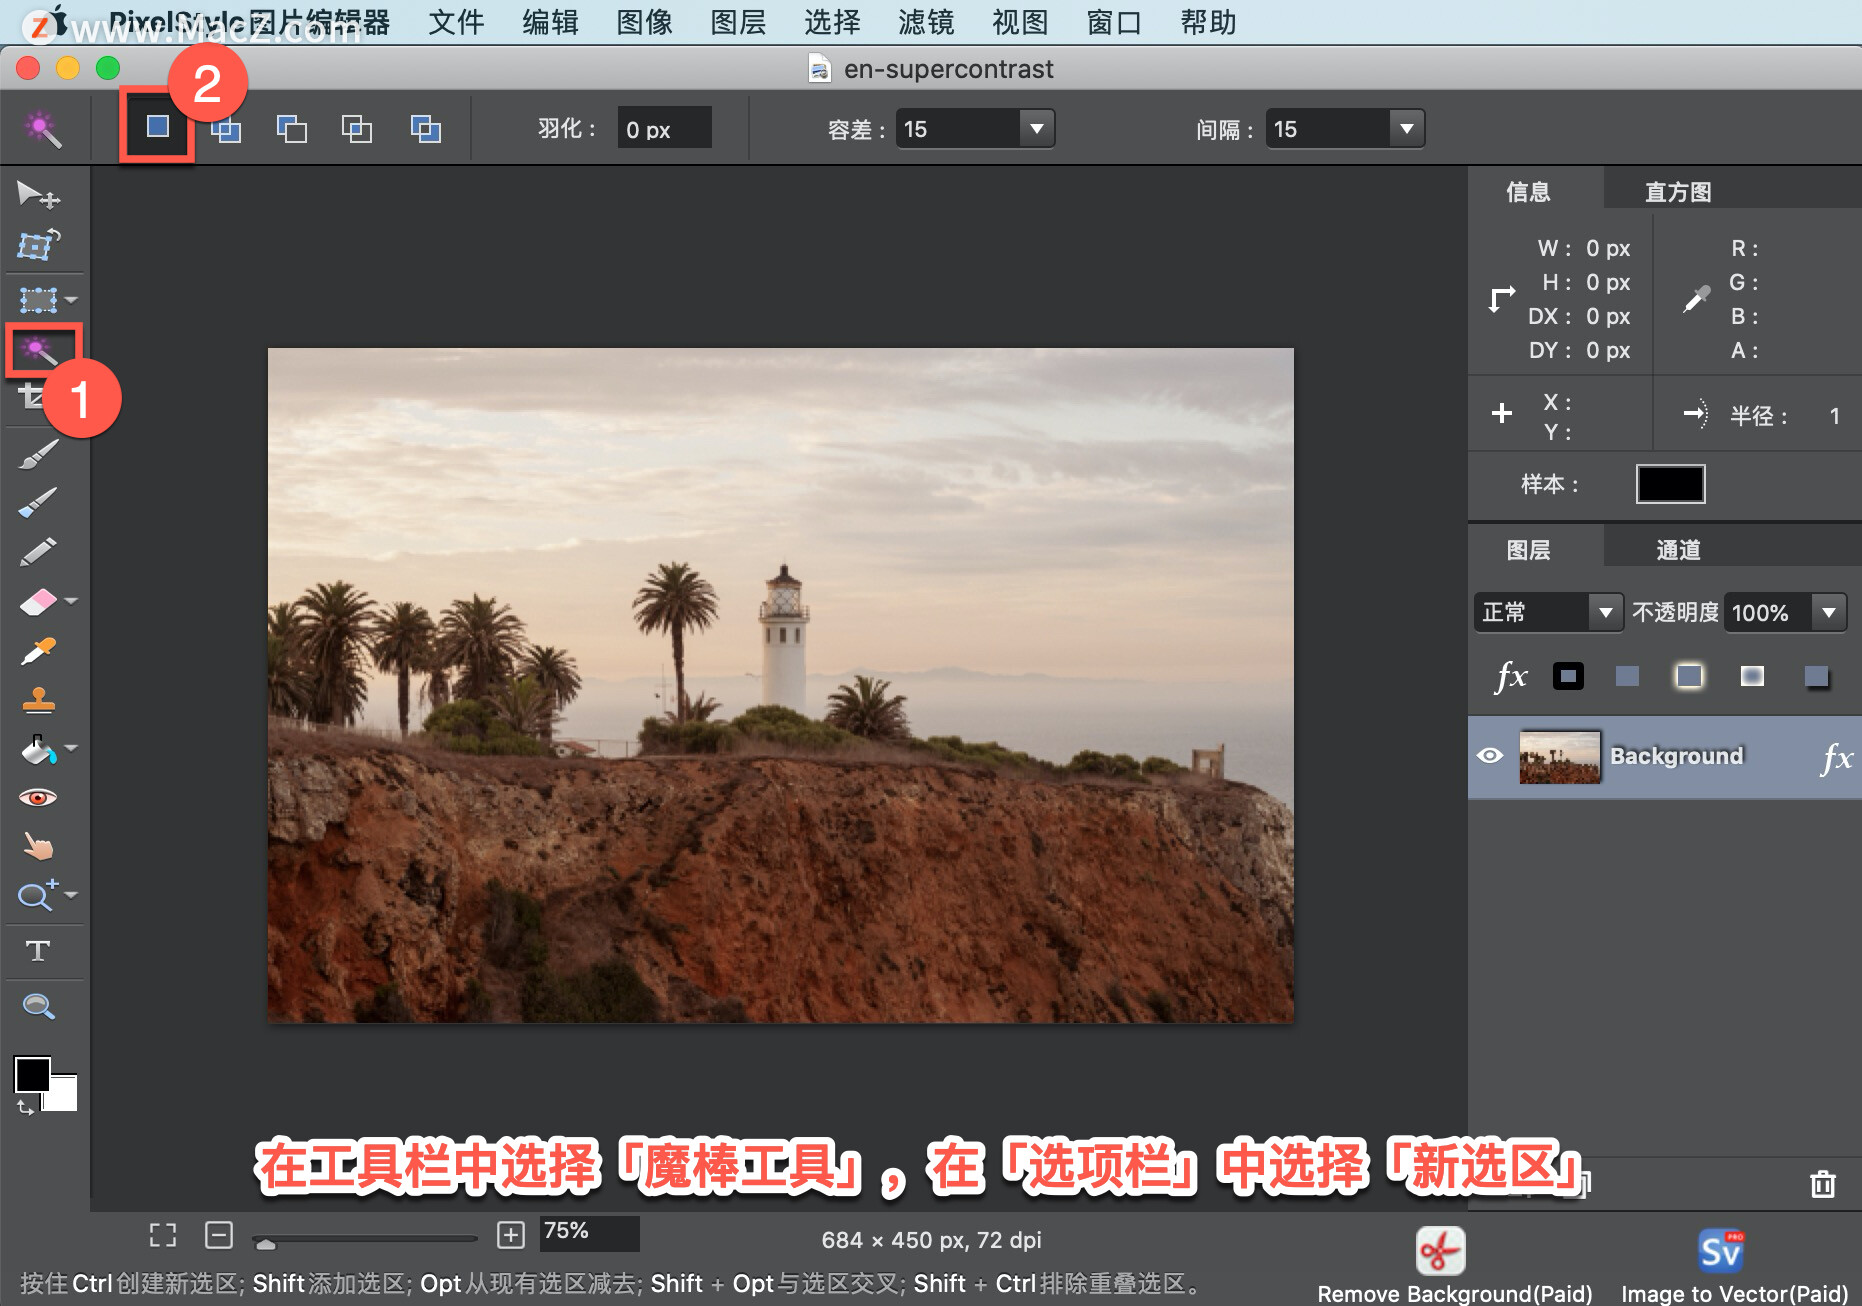Click the 75% zoom percentage field

588,1233
